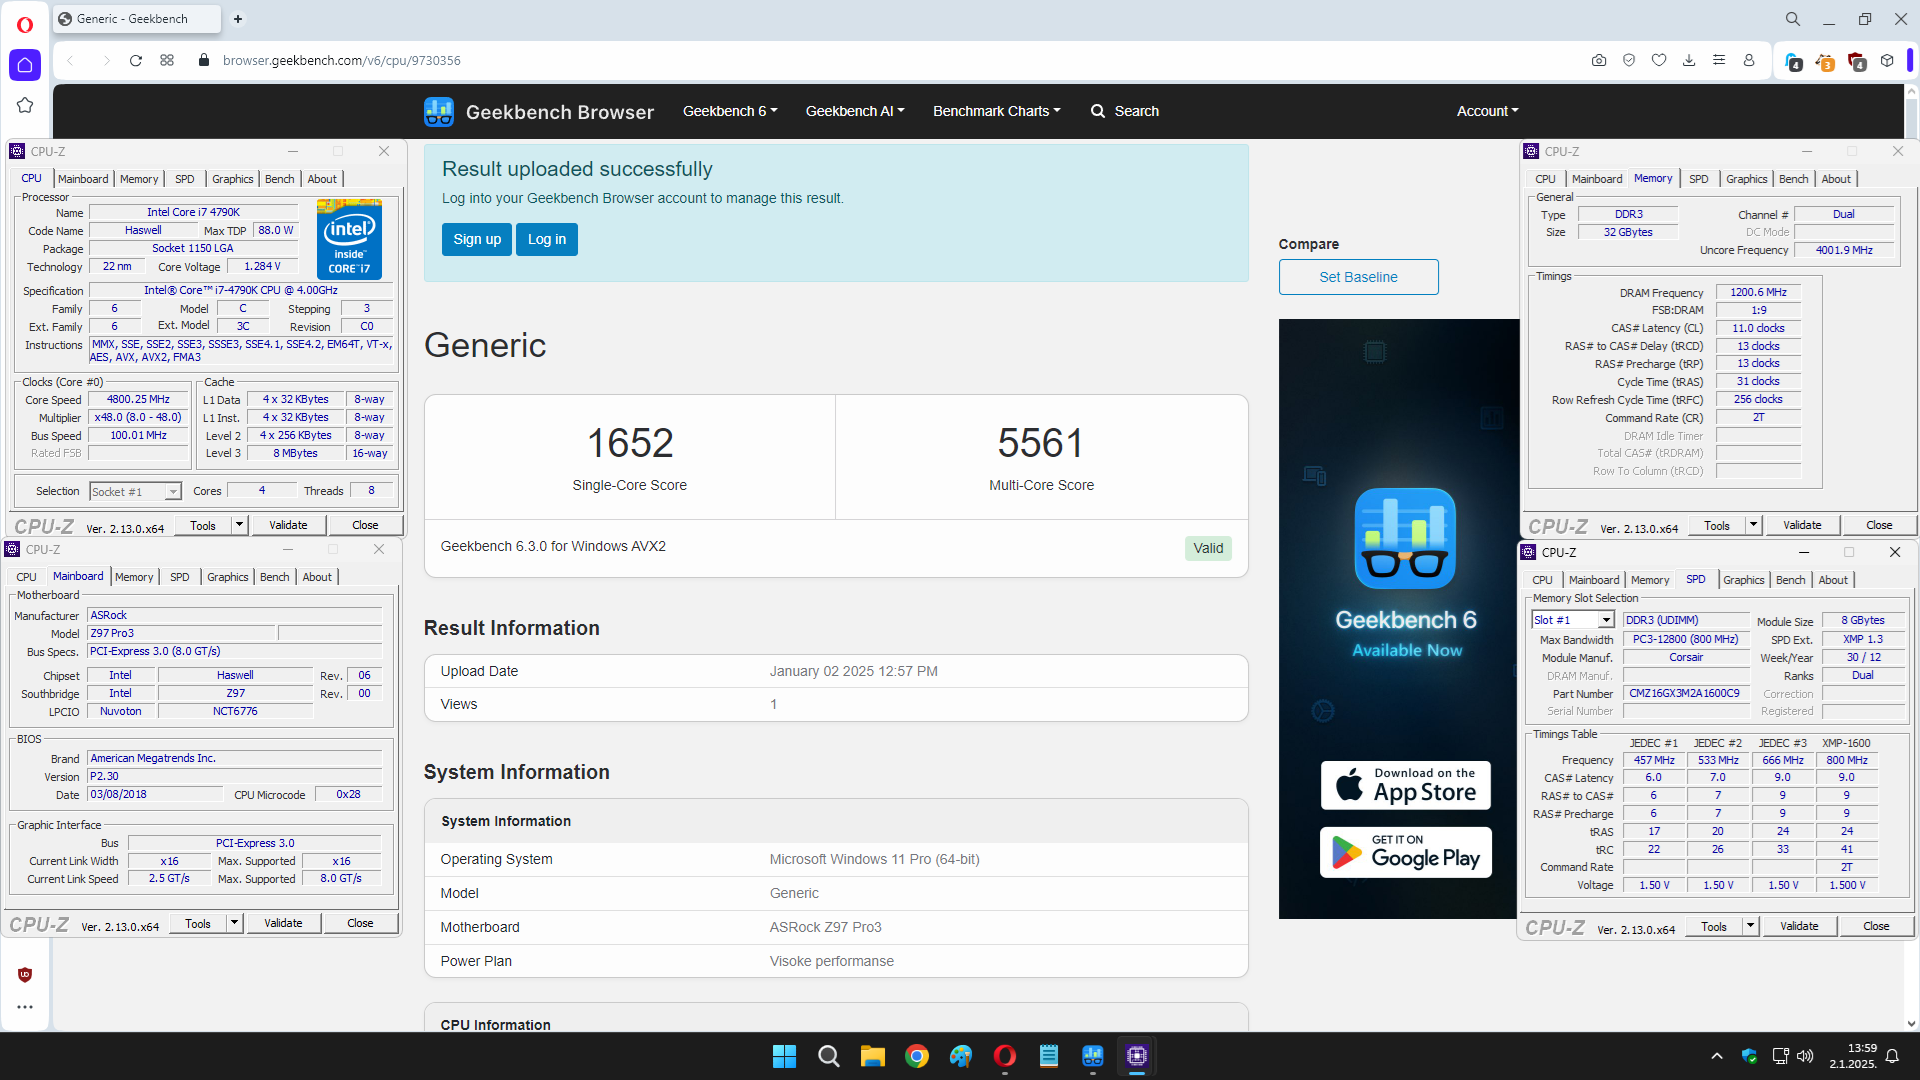1920x1080 pixels.
Task: Open the Account dropdown
Action: 1488,111
